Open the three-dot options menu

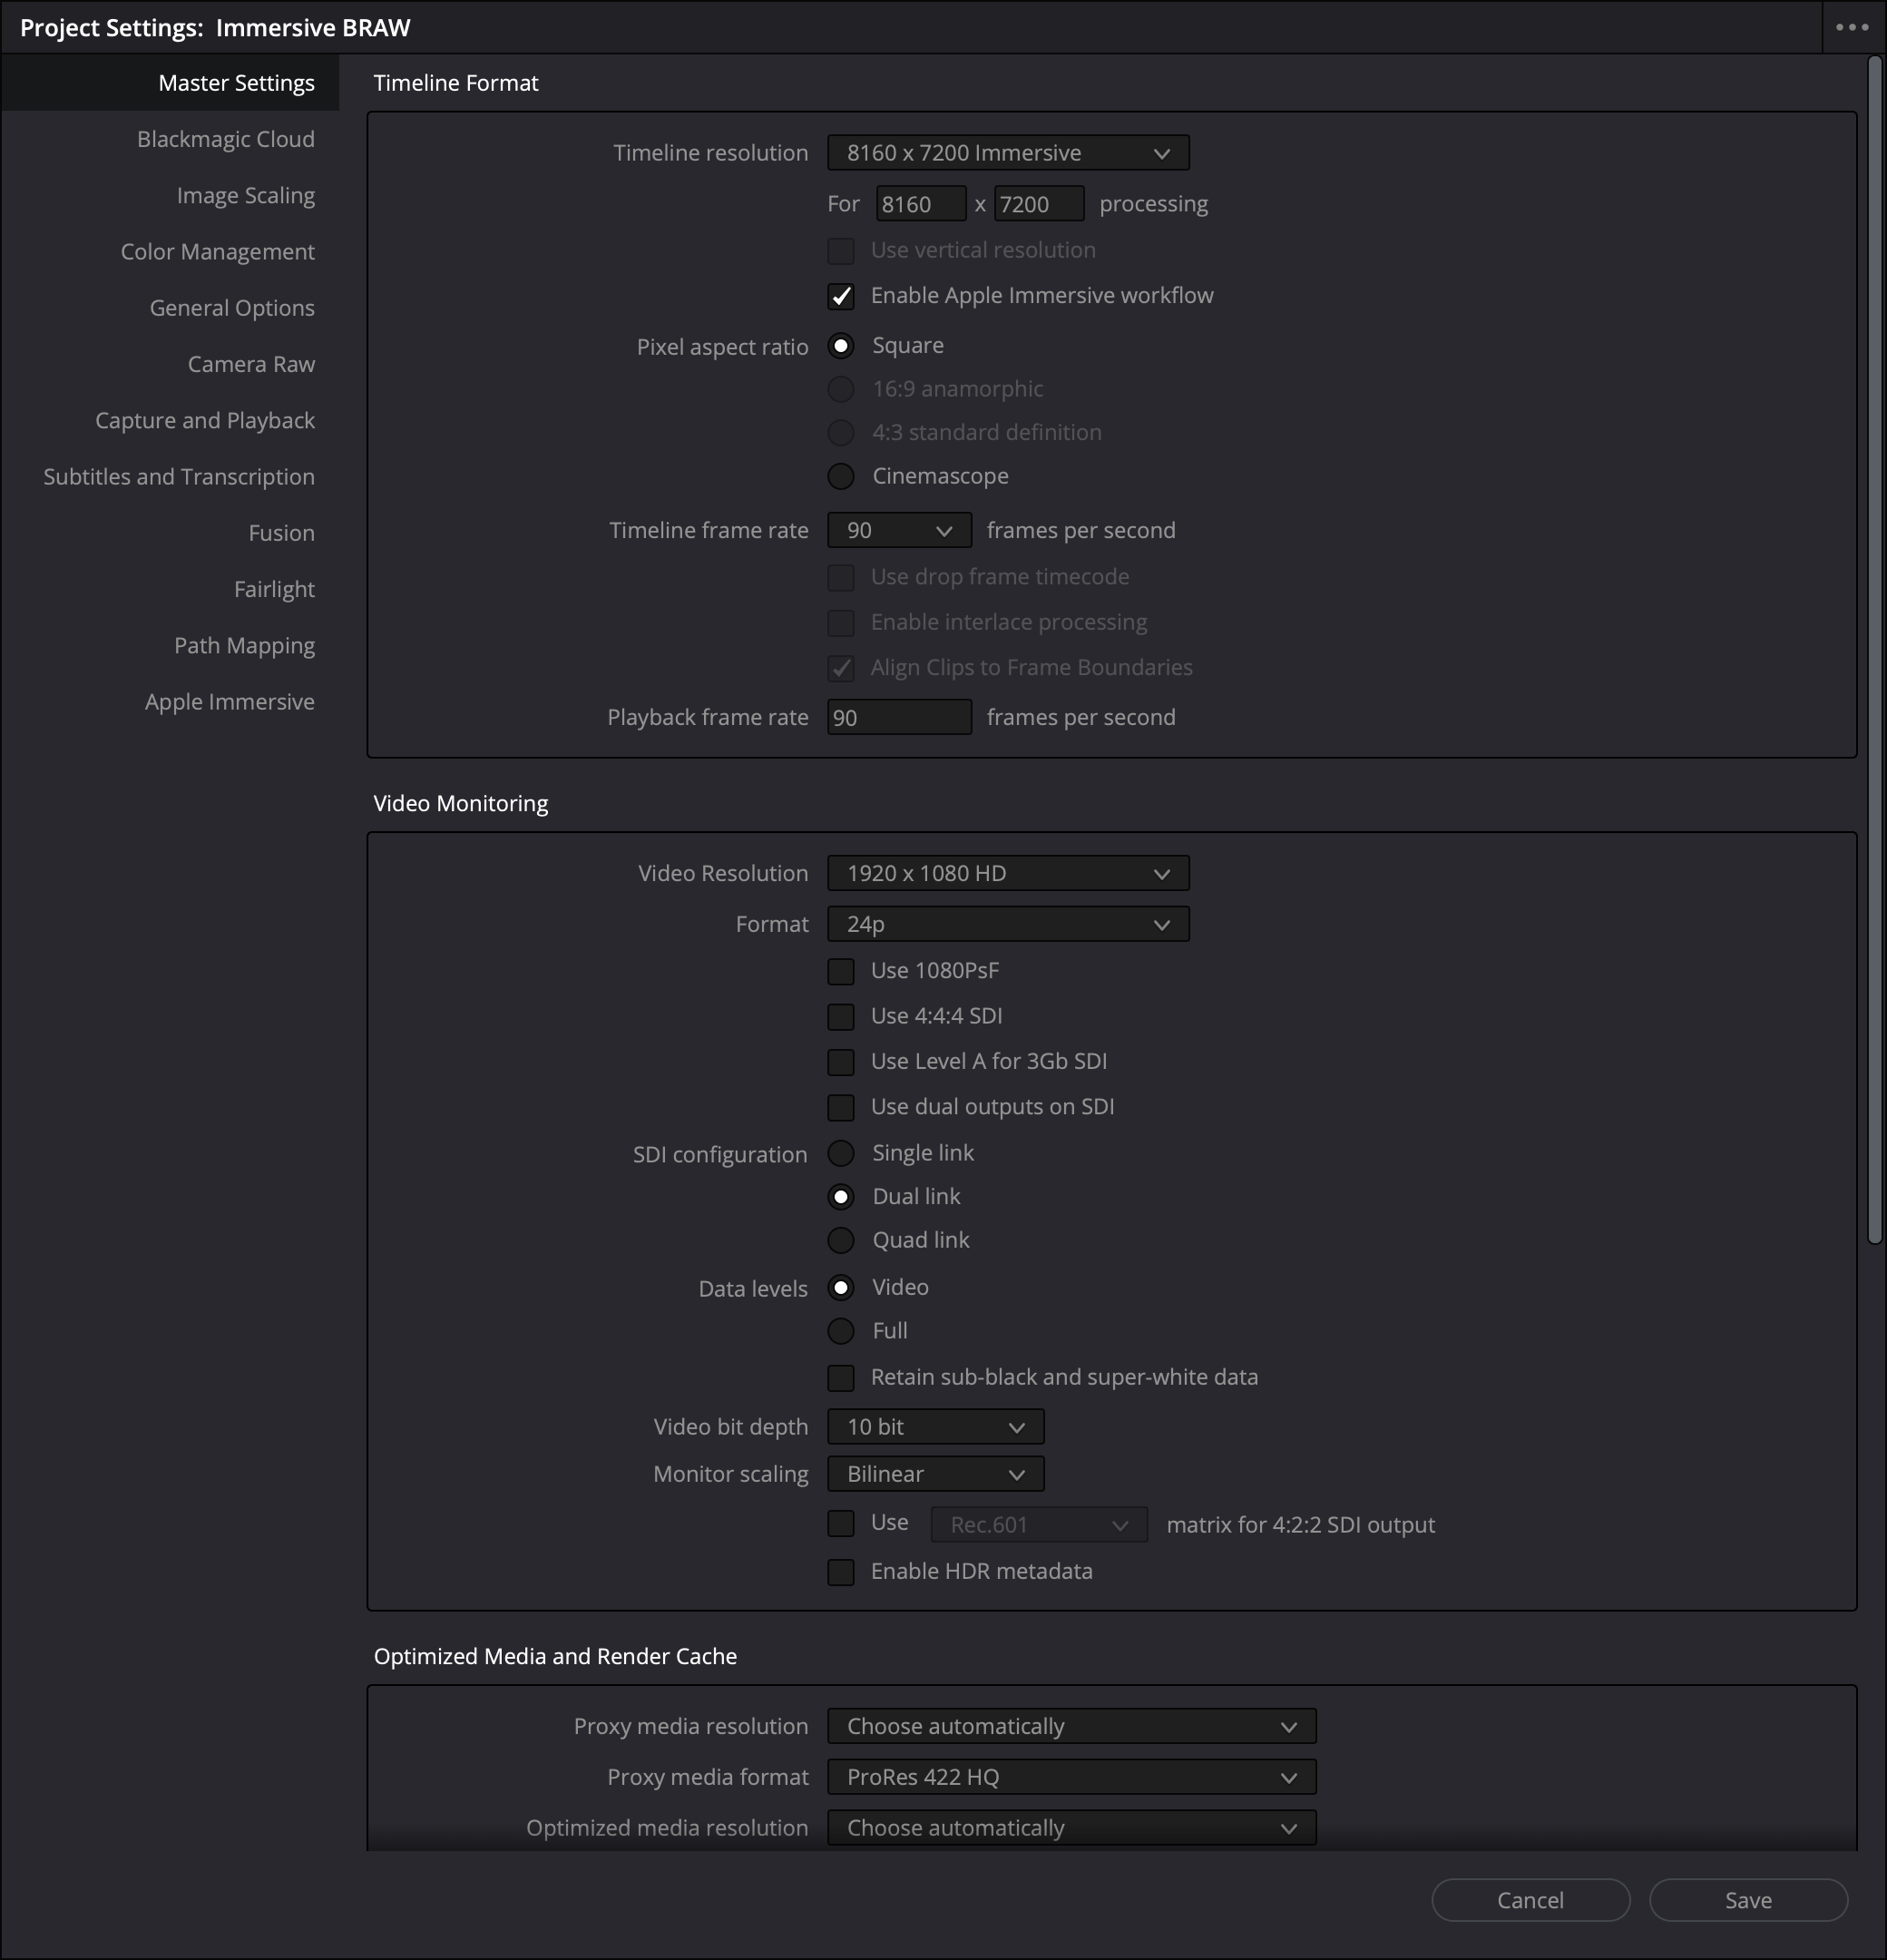(x=1851, y=27)
